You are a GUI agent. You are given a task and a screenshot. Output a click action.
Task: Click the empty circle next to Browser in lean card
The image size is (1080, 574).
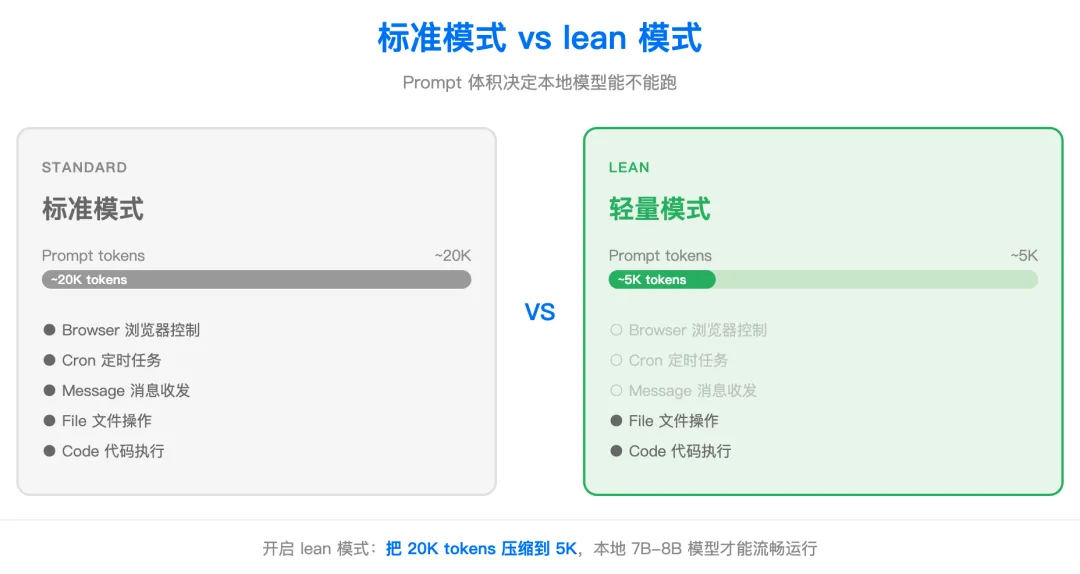click(x=616, y=330)
